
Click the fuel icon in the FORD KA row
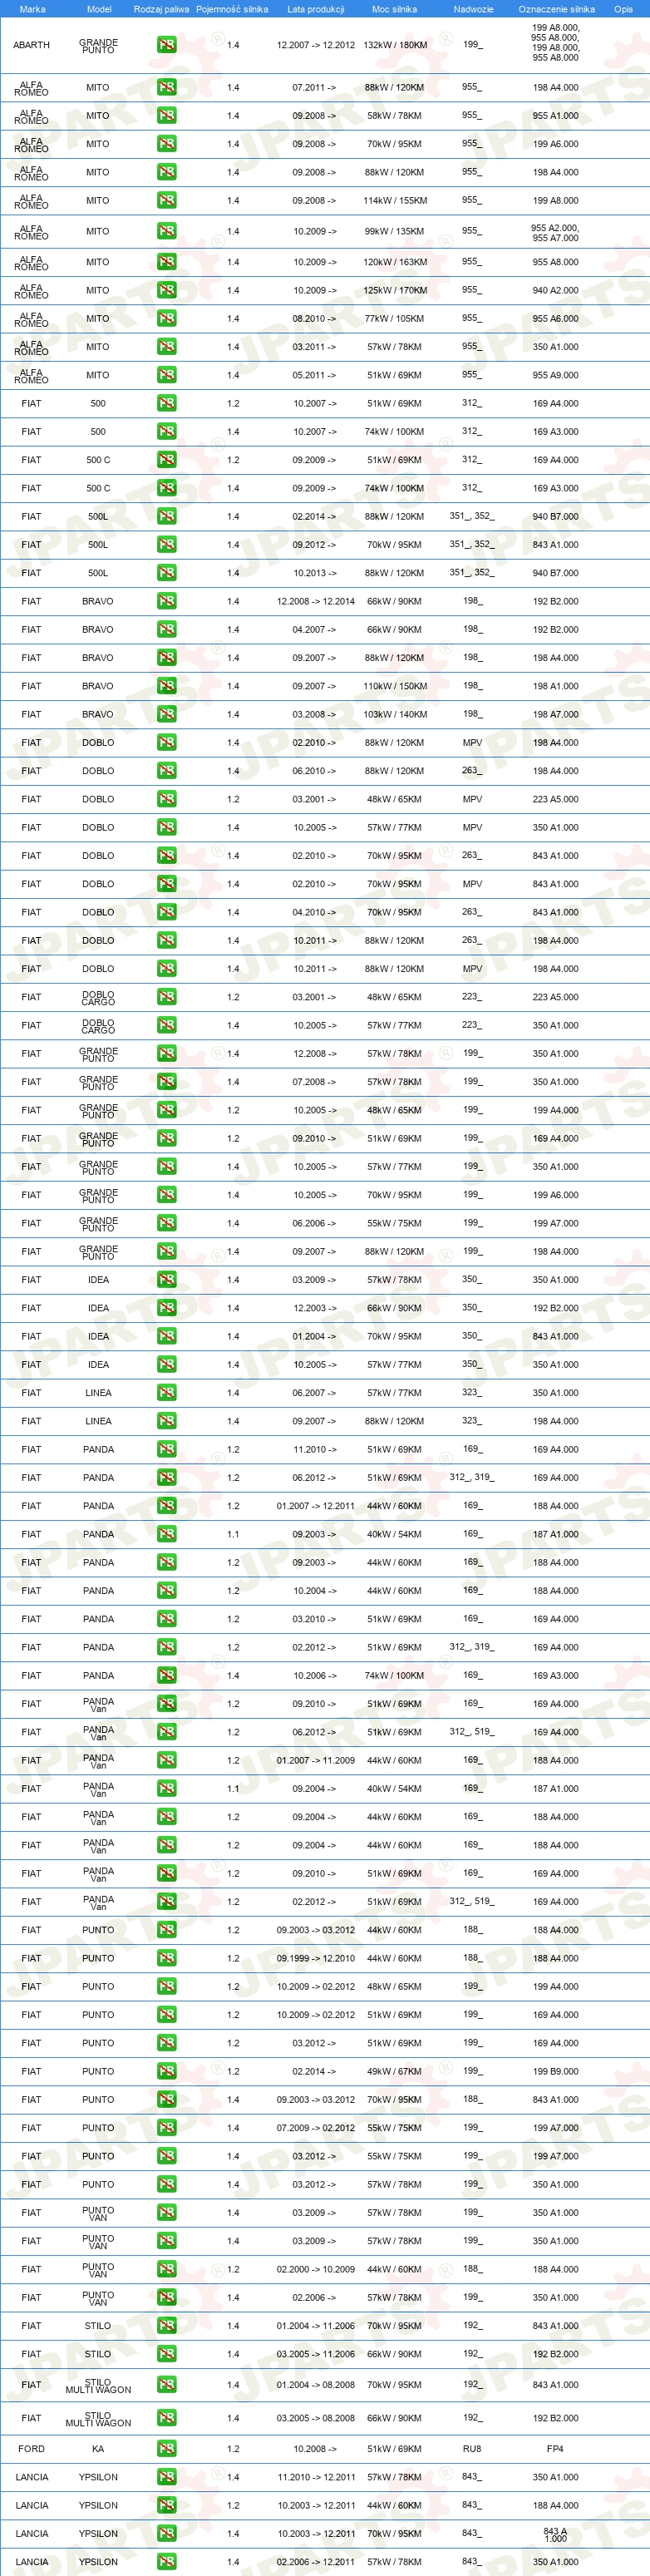tap(166, 2449)
